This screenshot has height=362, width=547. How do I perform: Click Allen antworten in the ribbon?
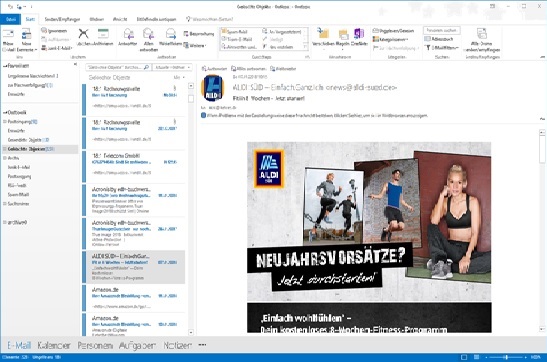(149, 39)
